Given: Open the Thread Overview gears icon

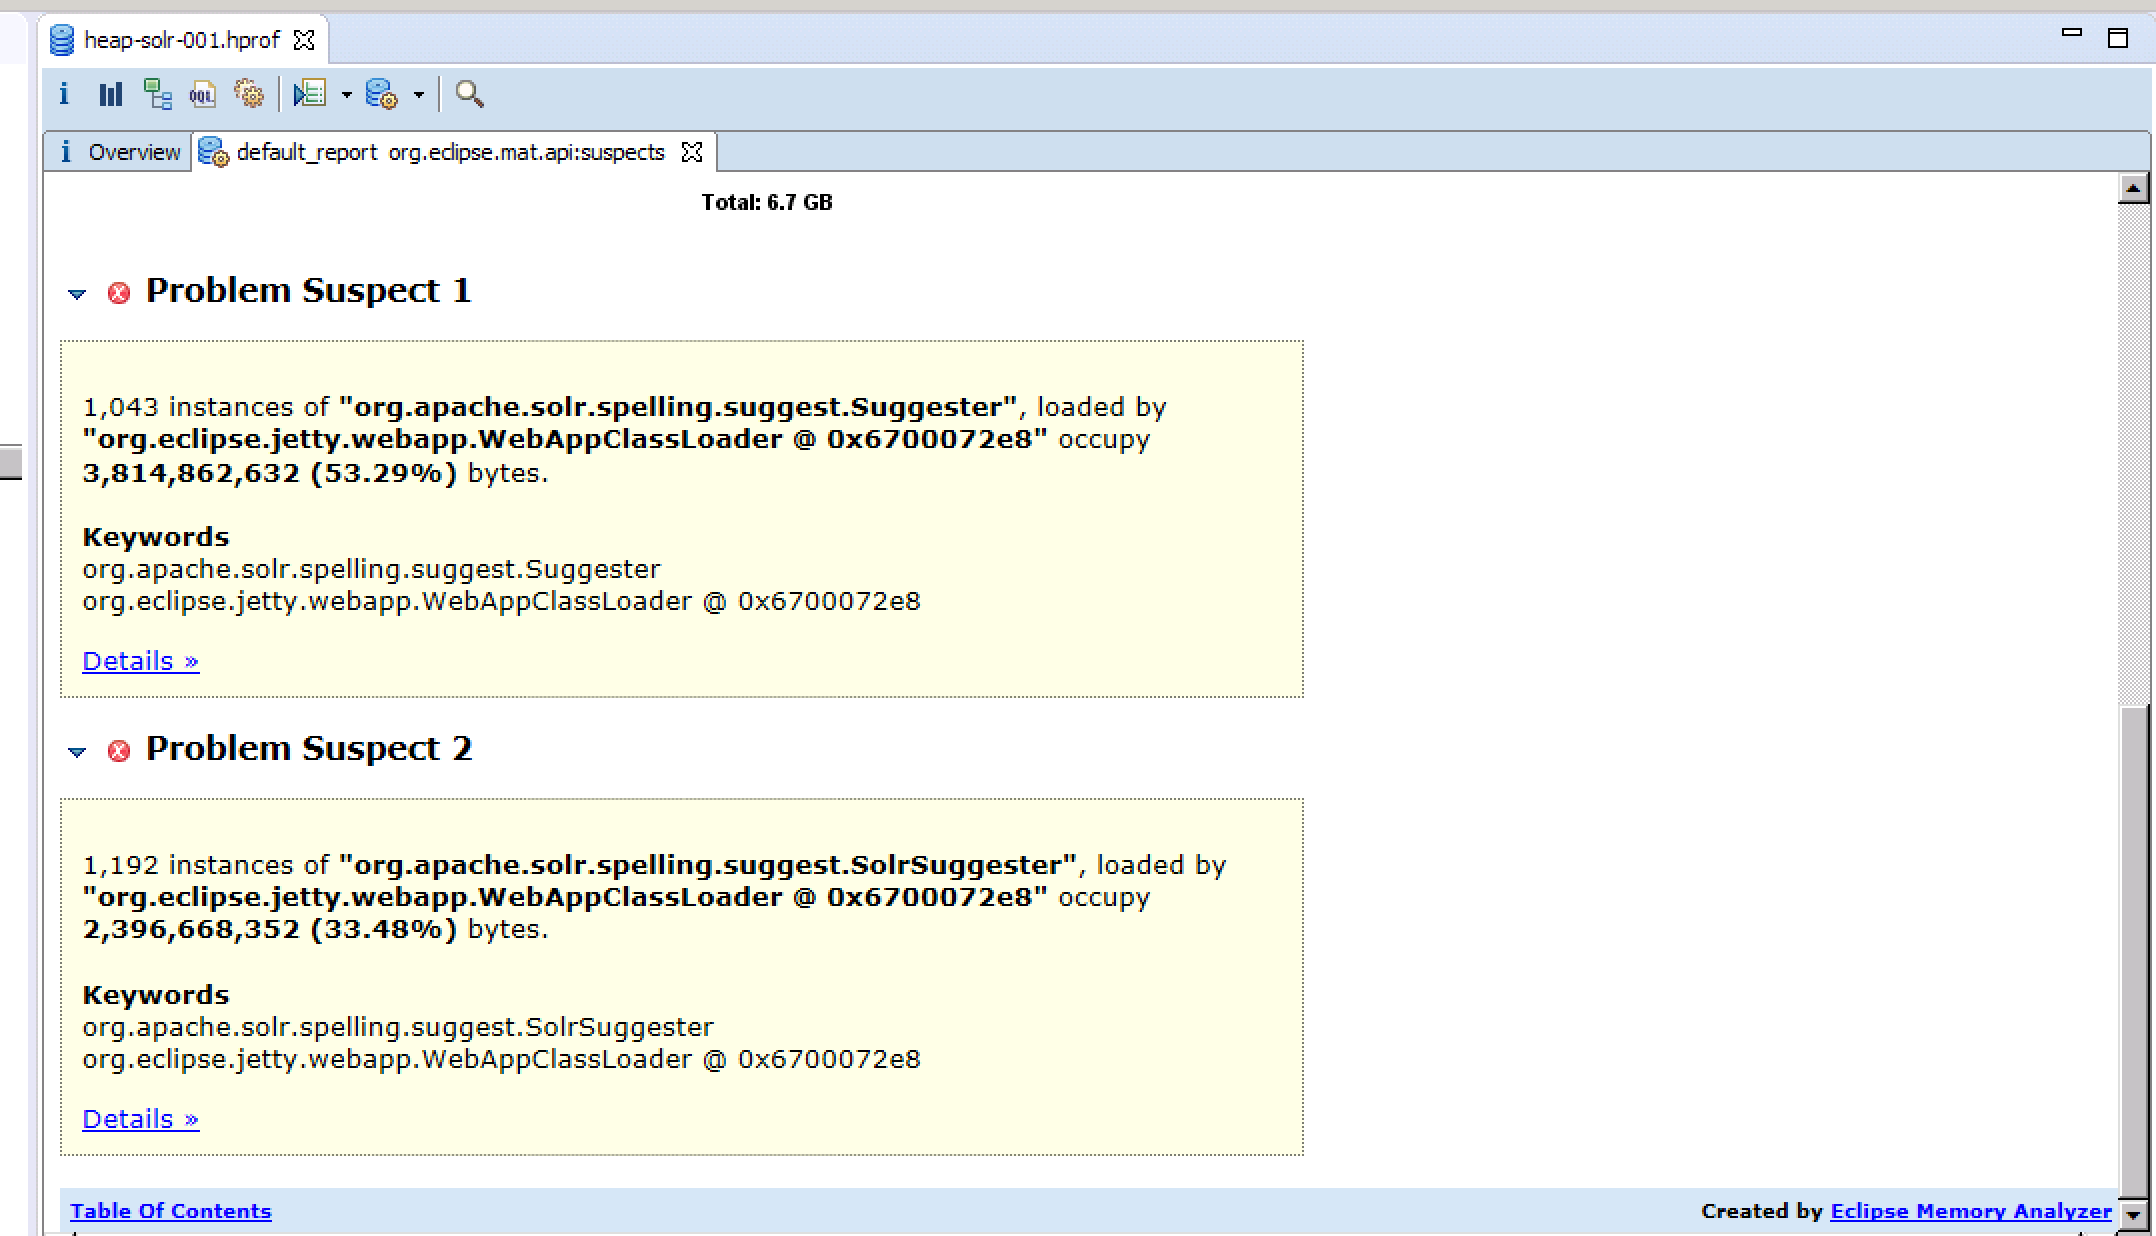Looking at the screenshot, I should pyautogui.click(x=249, y=94).
